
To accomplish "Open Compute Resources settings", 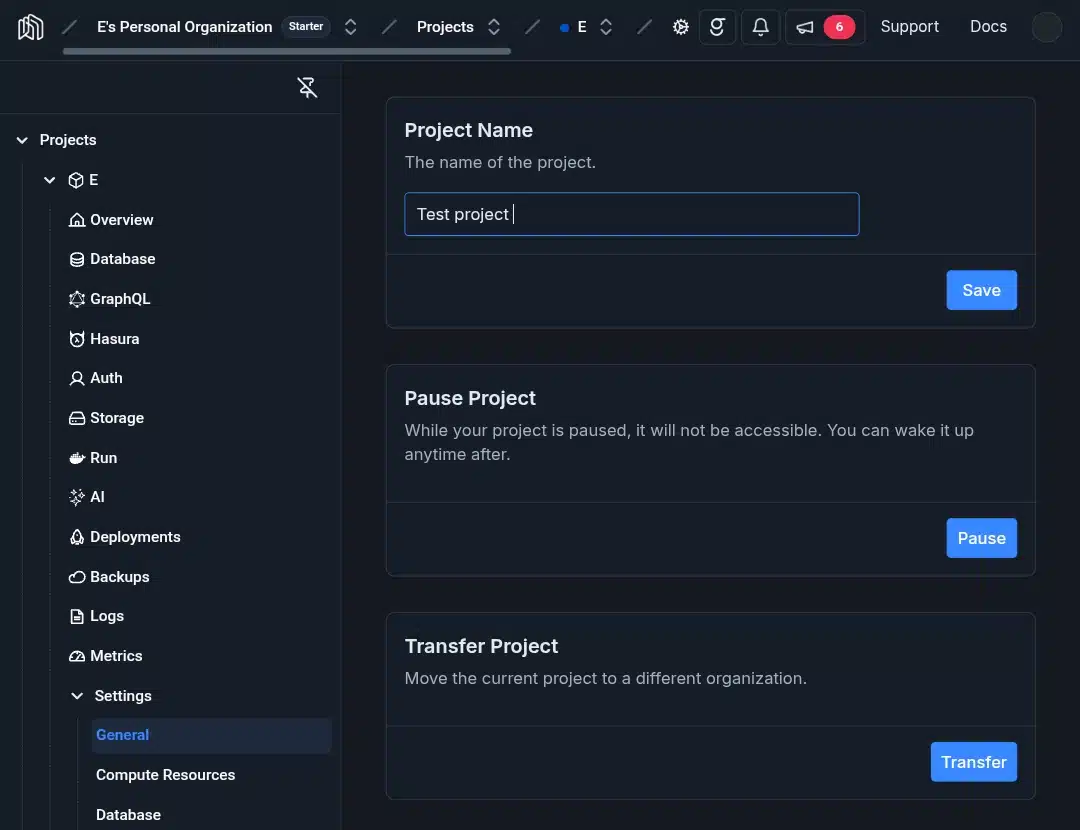I will coord(165,775).
